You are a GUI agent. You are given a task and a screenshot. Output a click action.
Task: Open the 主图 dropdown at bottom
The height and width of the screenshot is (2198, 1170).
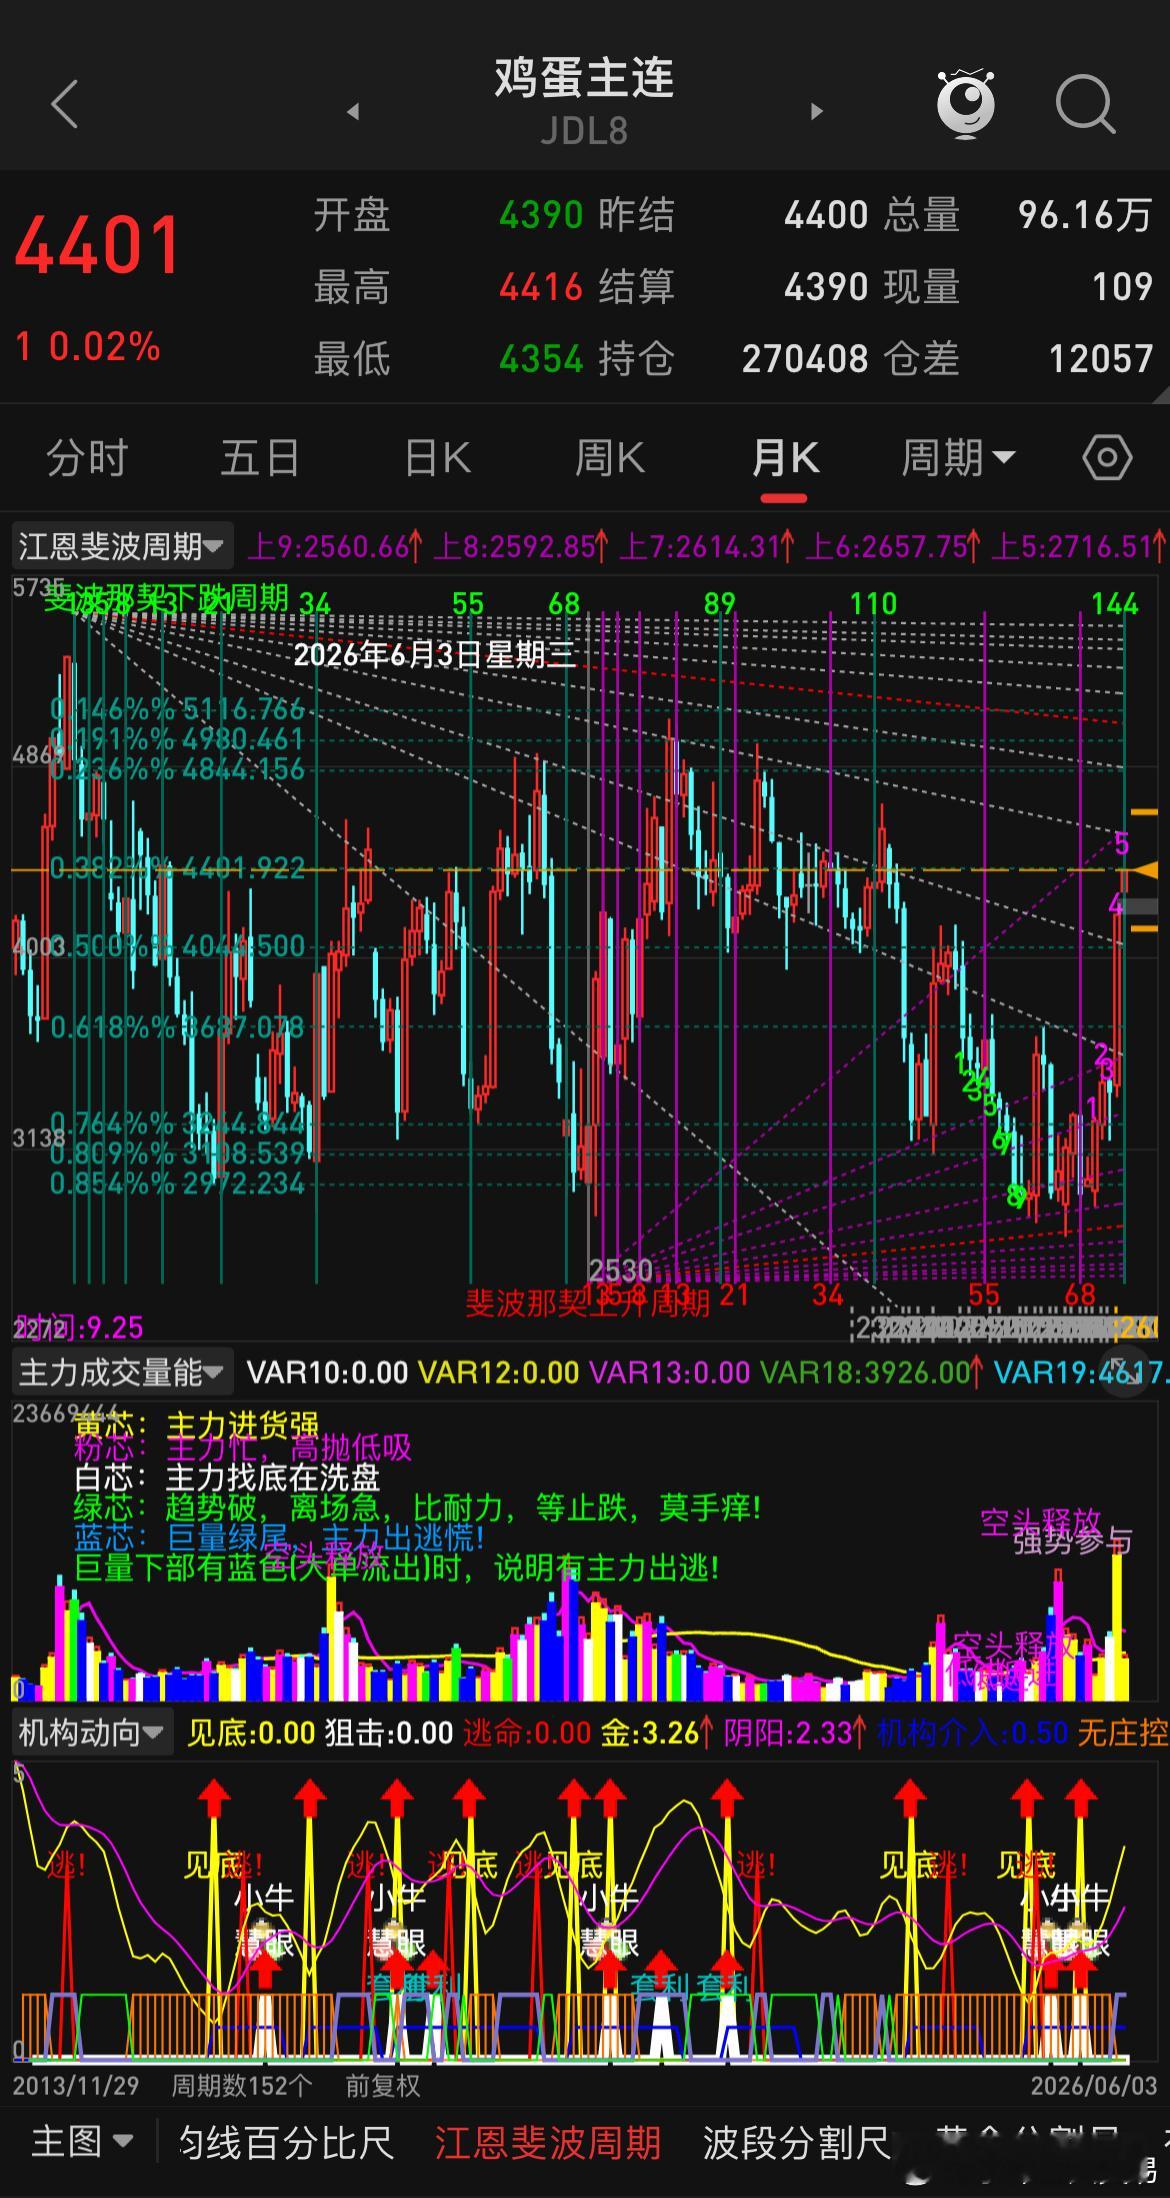click(x=82, y=2141)
